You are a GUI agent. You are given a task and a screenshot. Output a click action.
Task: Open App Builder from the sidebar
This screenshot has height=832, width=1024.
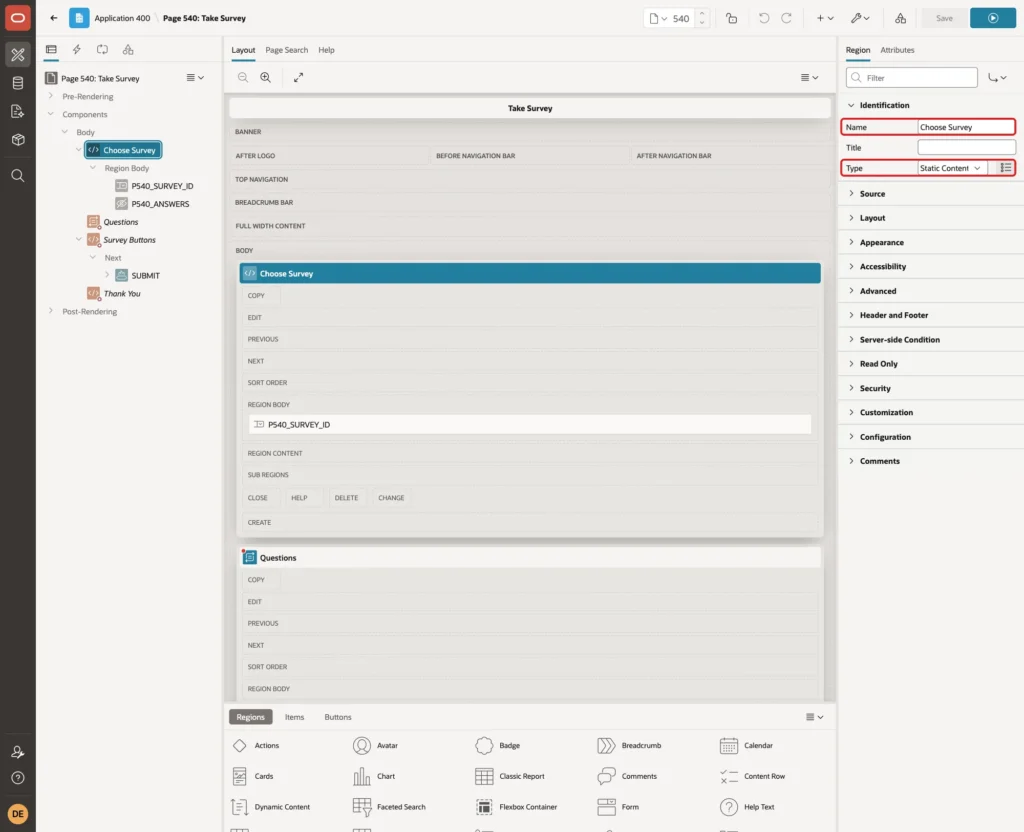click(18, 55)
